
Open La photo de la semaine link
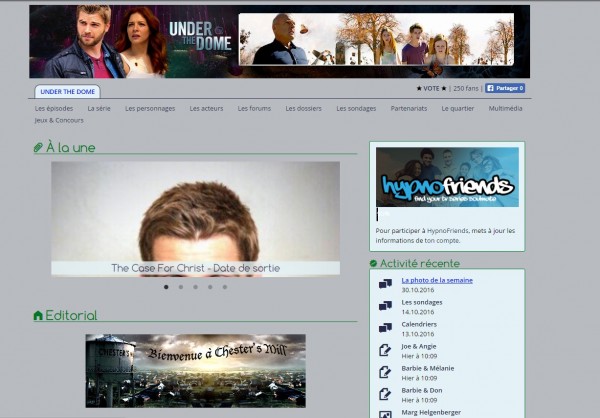tap(437, 280)
